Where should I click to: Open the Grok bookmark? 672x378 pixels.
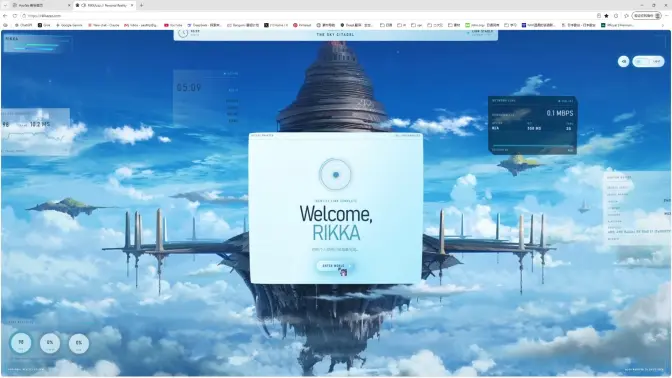click(44, 25)
